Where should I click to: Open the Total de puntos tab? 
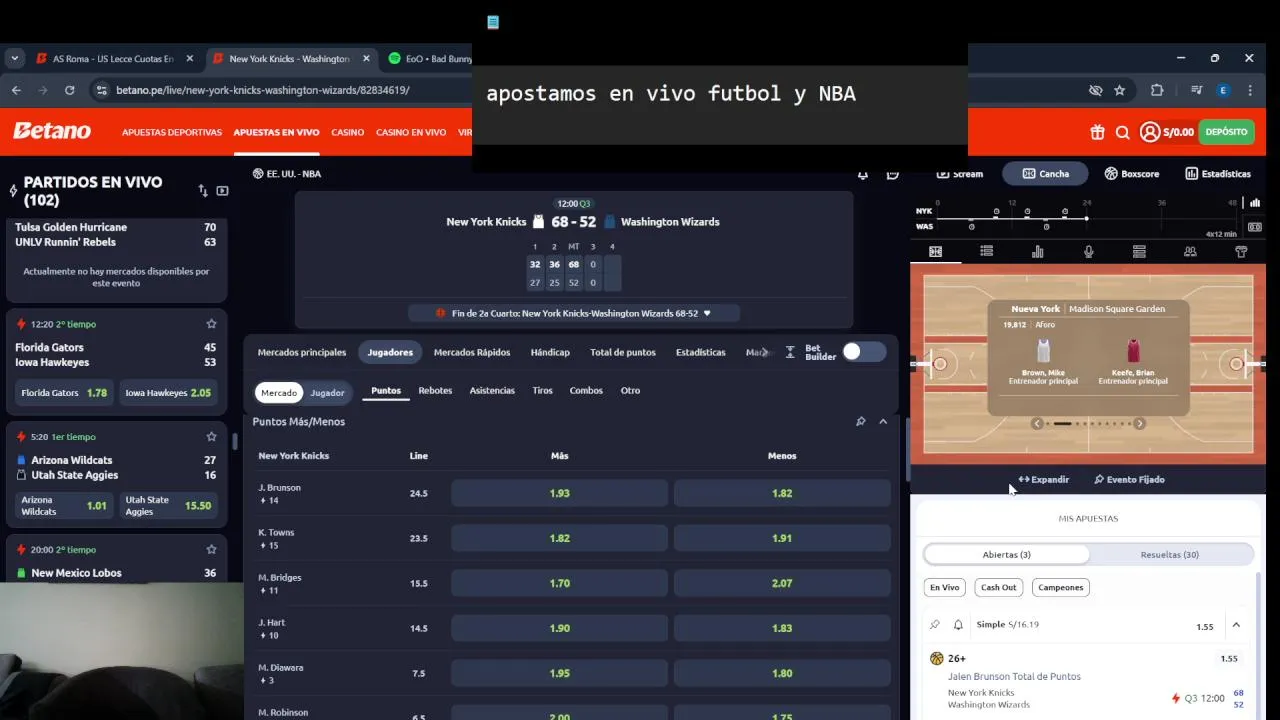click(x=623, y=352)
